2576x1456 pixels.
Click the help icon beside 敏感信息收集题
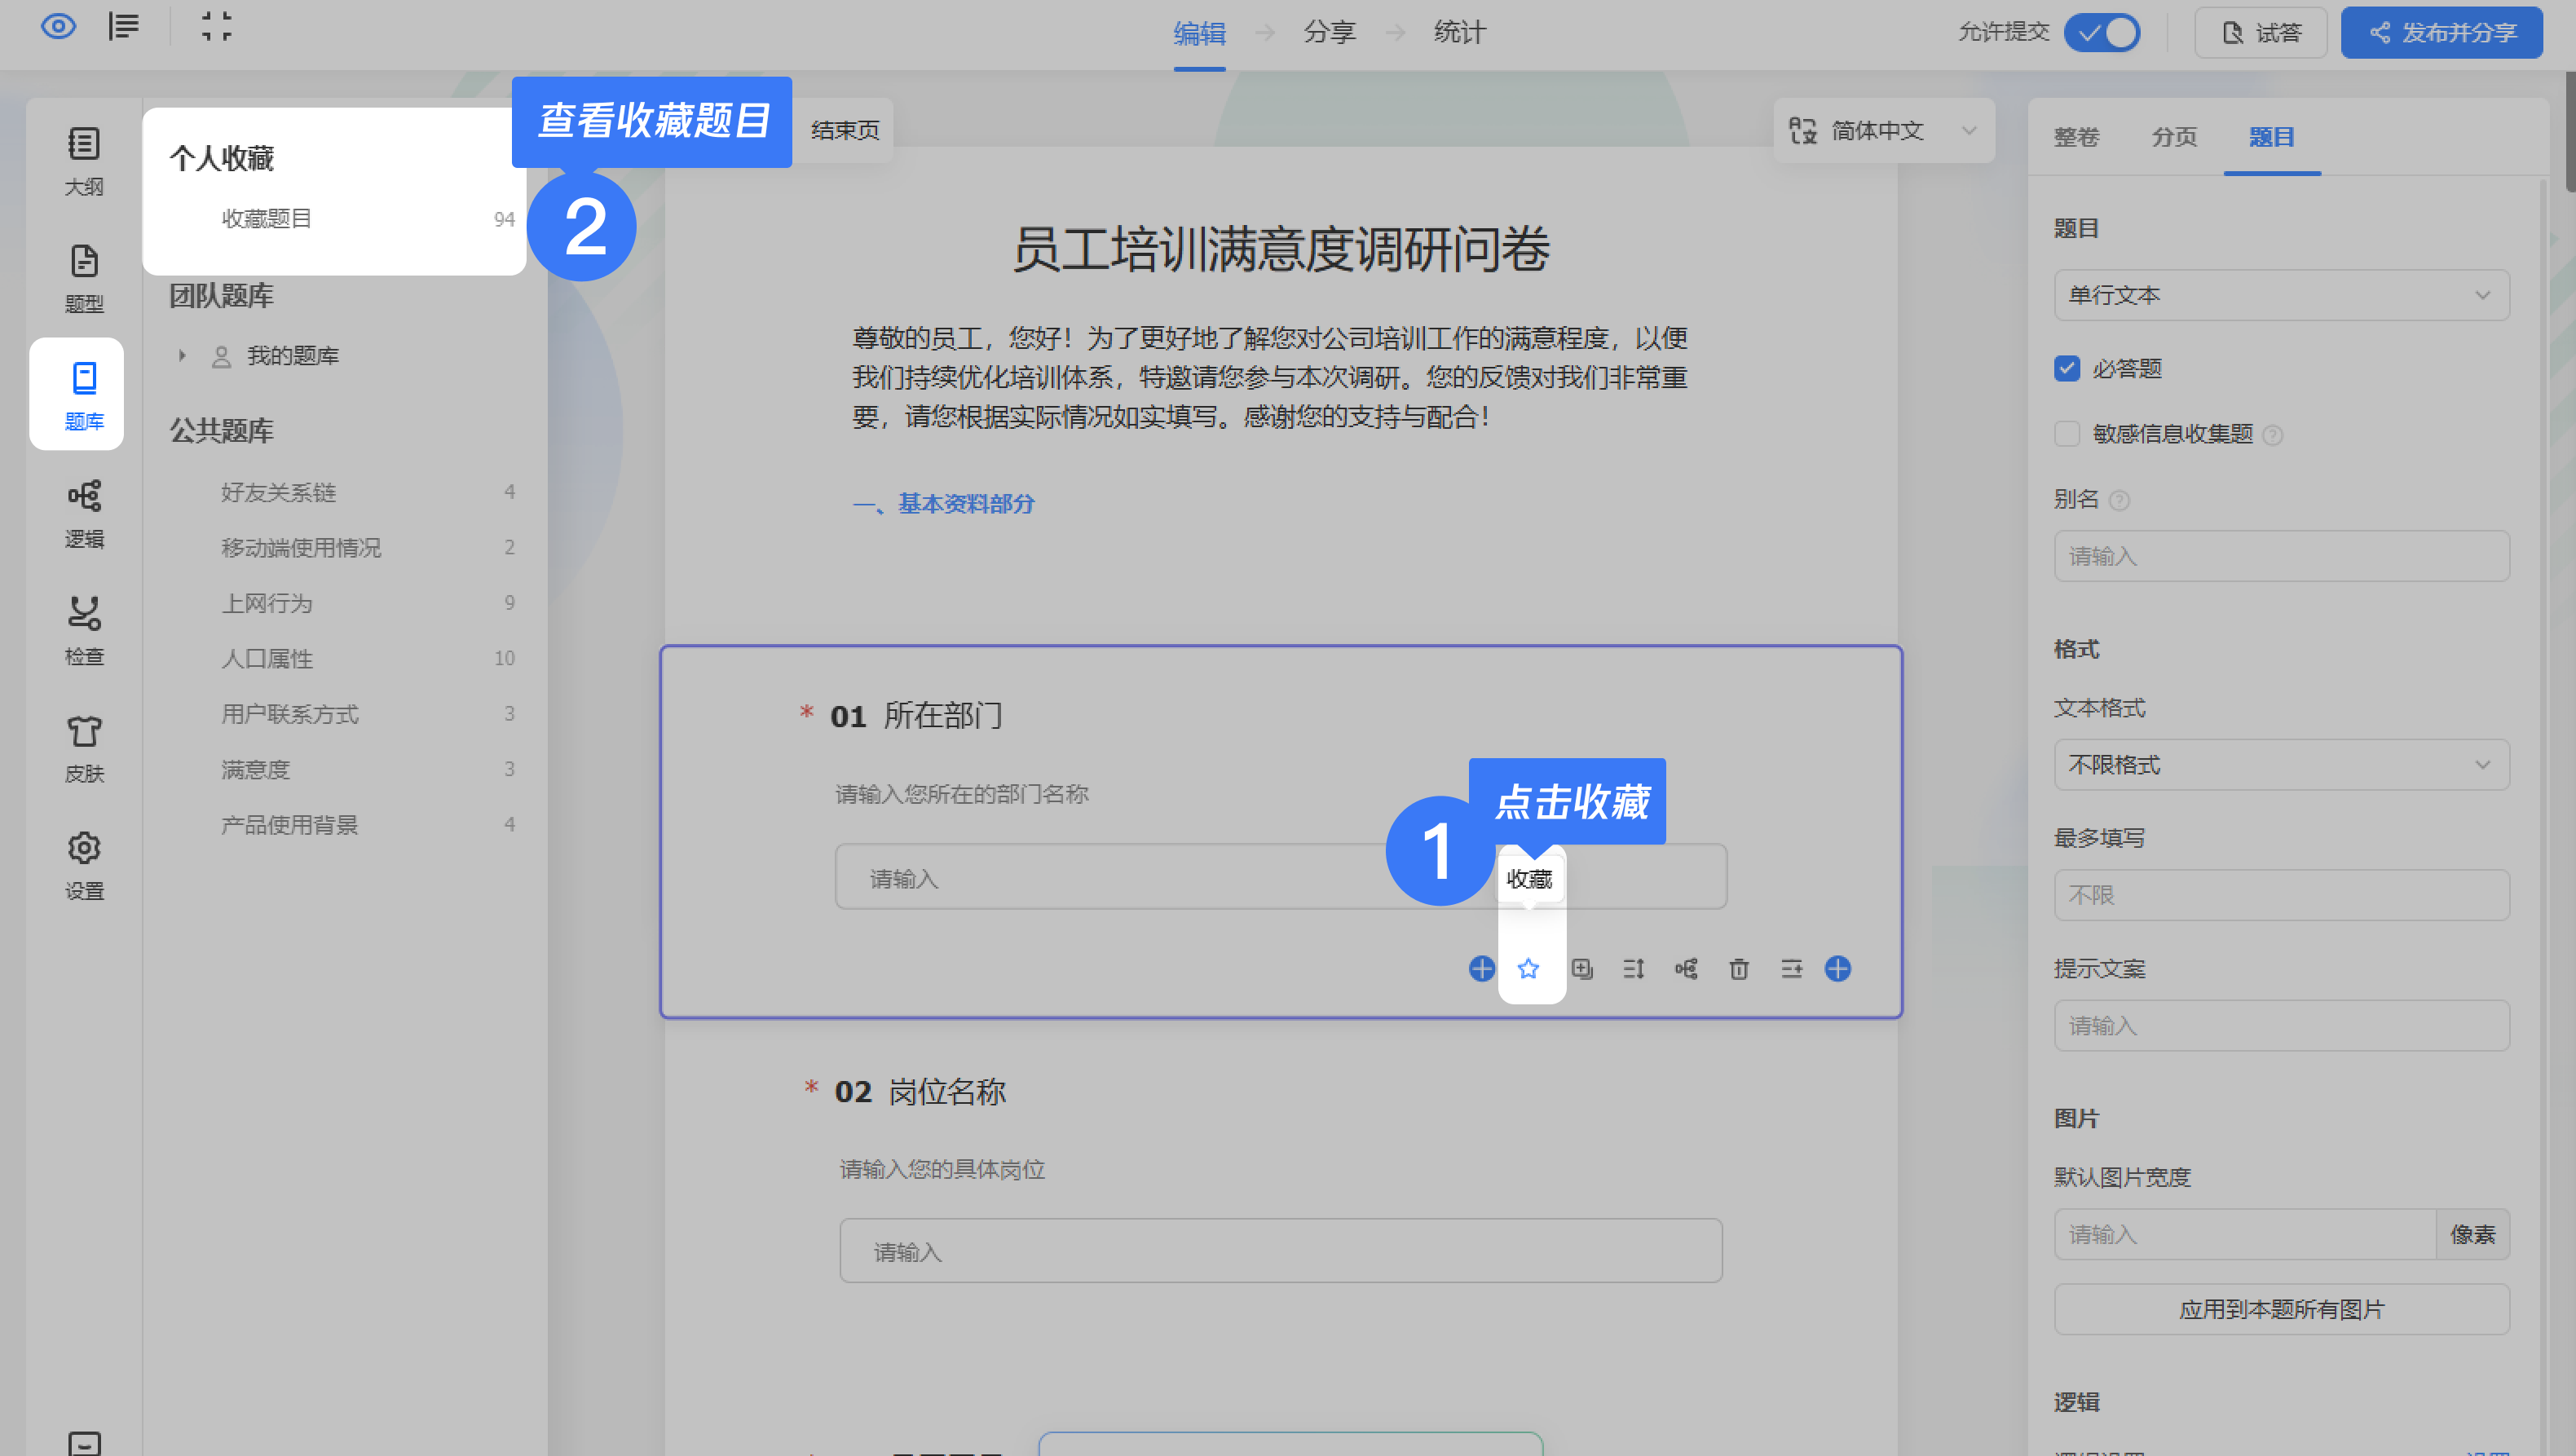[2272, 435]
